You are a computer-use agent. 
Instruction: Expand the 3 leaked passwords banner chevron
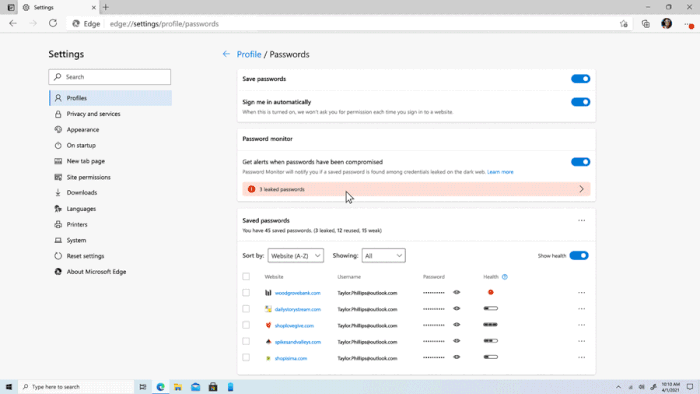tap(581, 189)
